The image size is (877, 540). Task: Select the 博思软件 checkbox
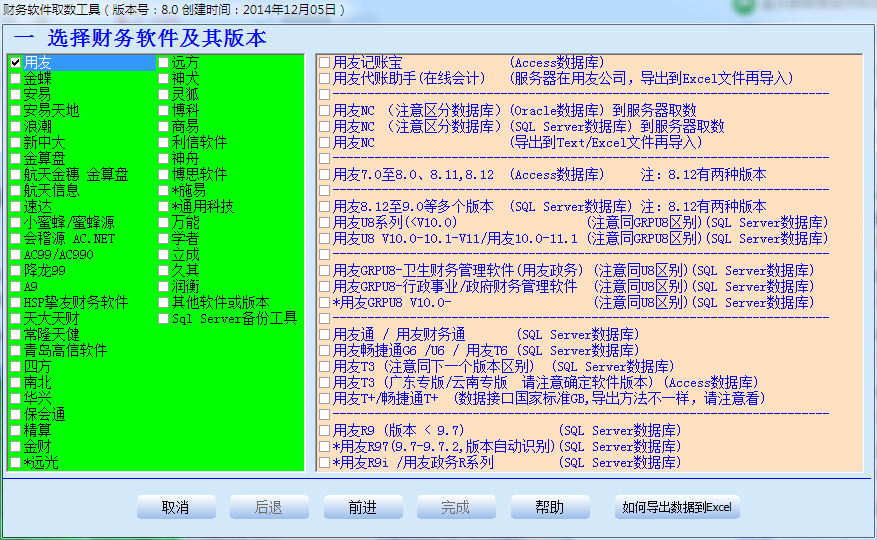pyautogui.click(x=163, y=175)
